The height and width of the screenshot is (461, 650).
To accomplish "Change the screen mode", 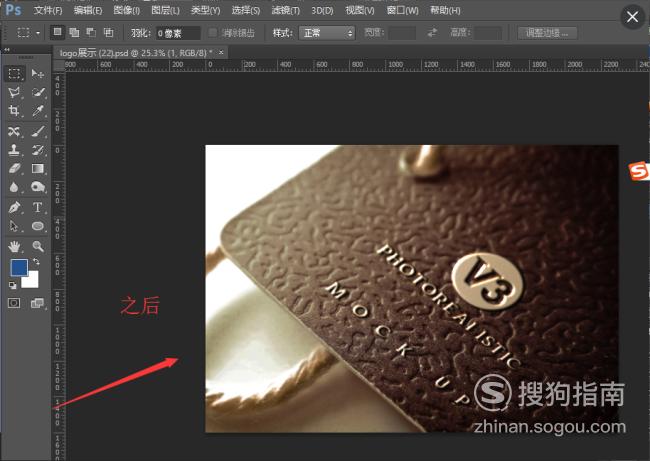I will coord(37,303).
